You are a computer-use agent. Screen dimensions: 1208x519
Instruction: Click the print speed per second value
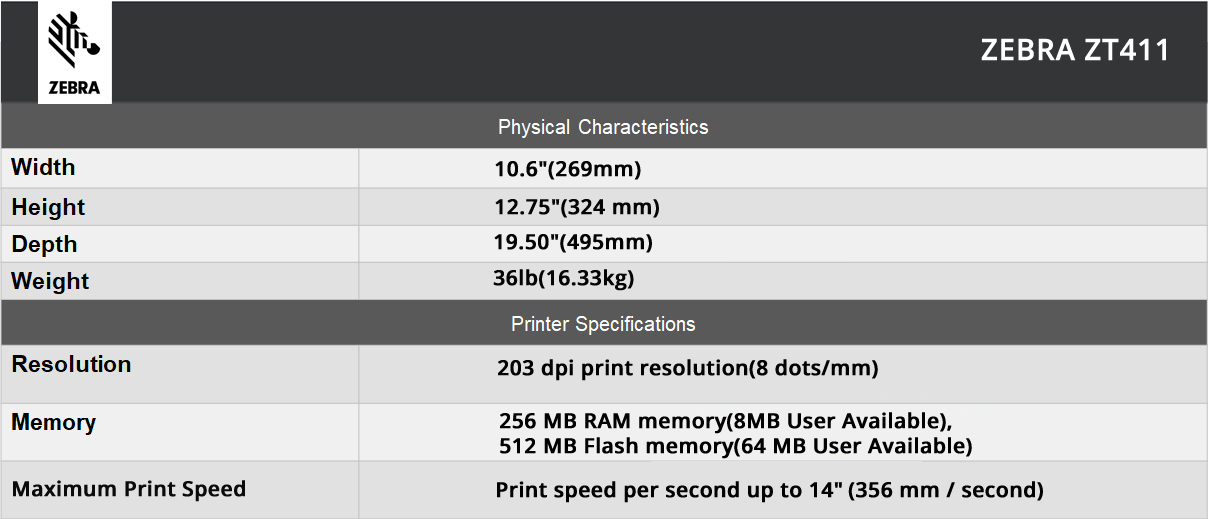coord(770,490)
